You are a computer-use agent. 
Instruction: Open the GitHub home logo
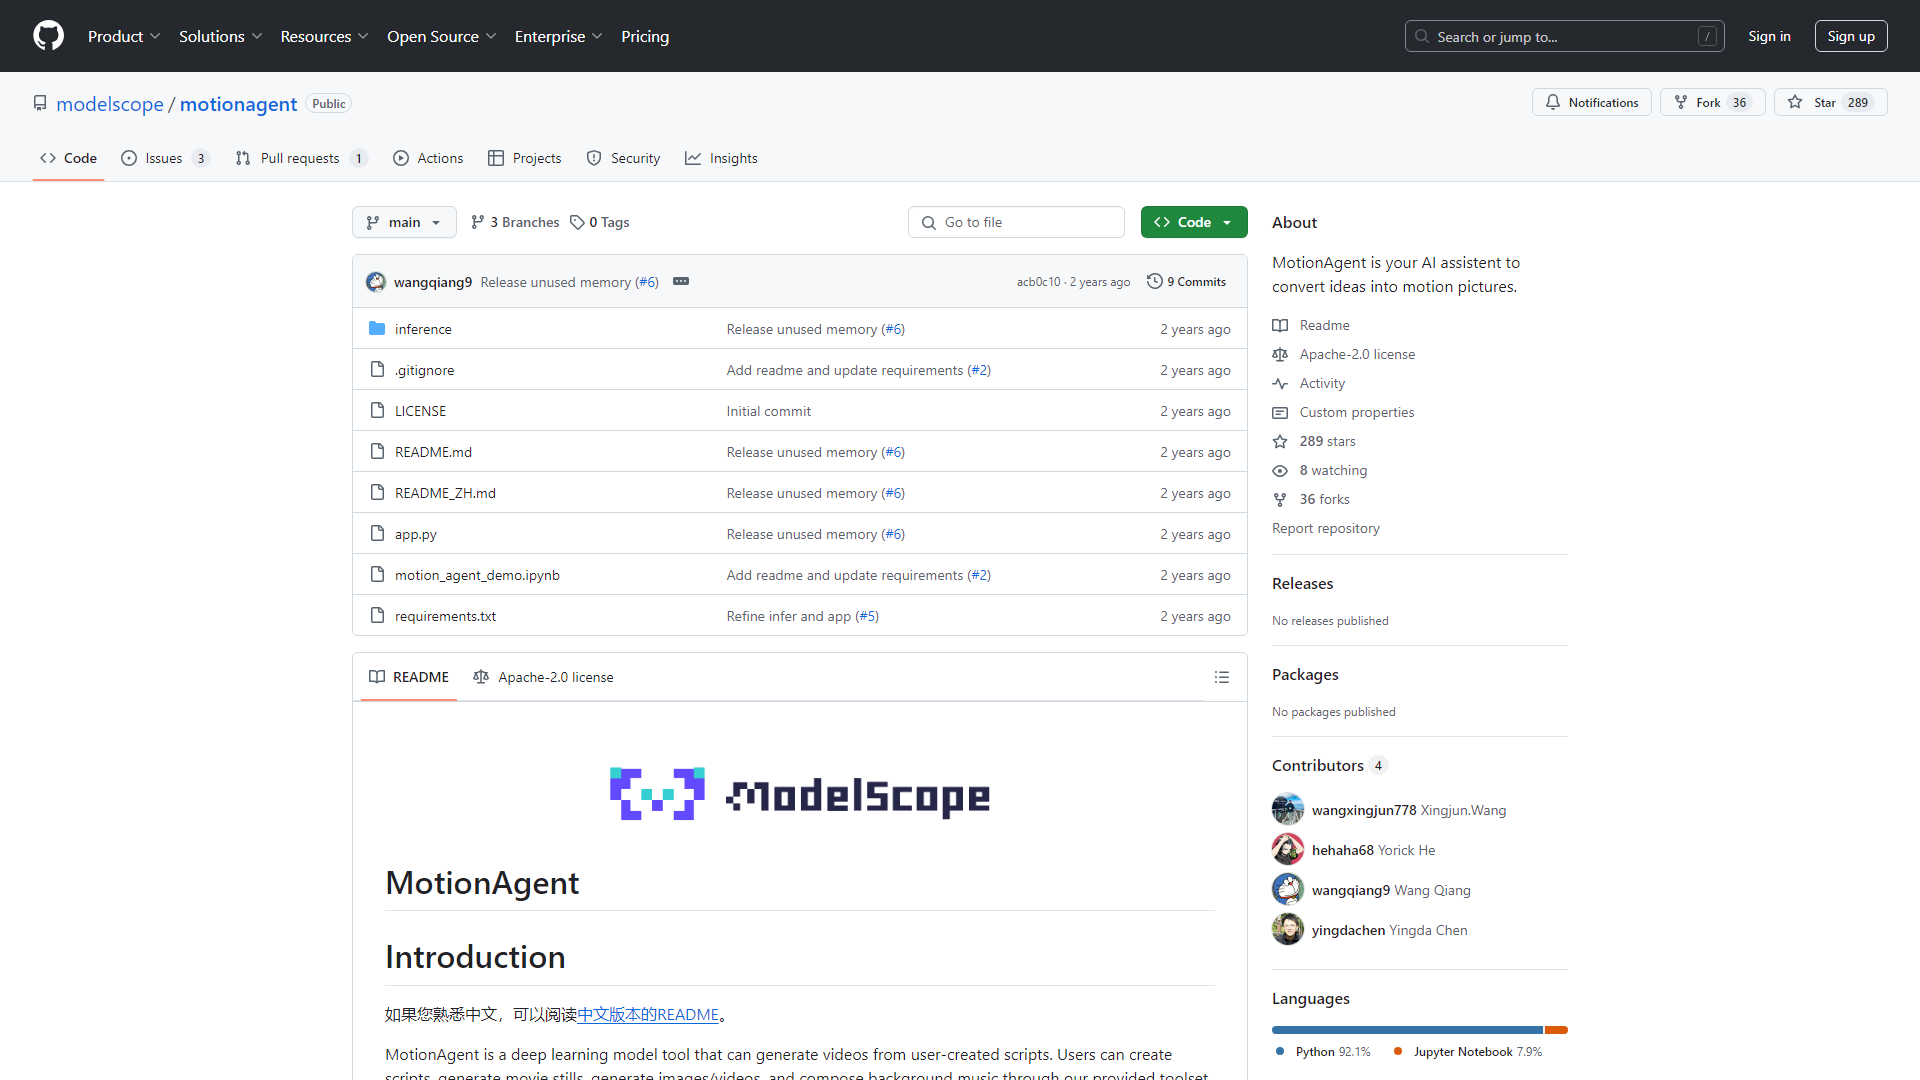pos(48,36)
